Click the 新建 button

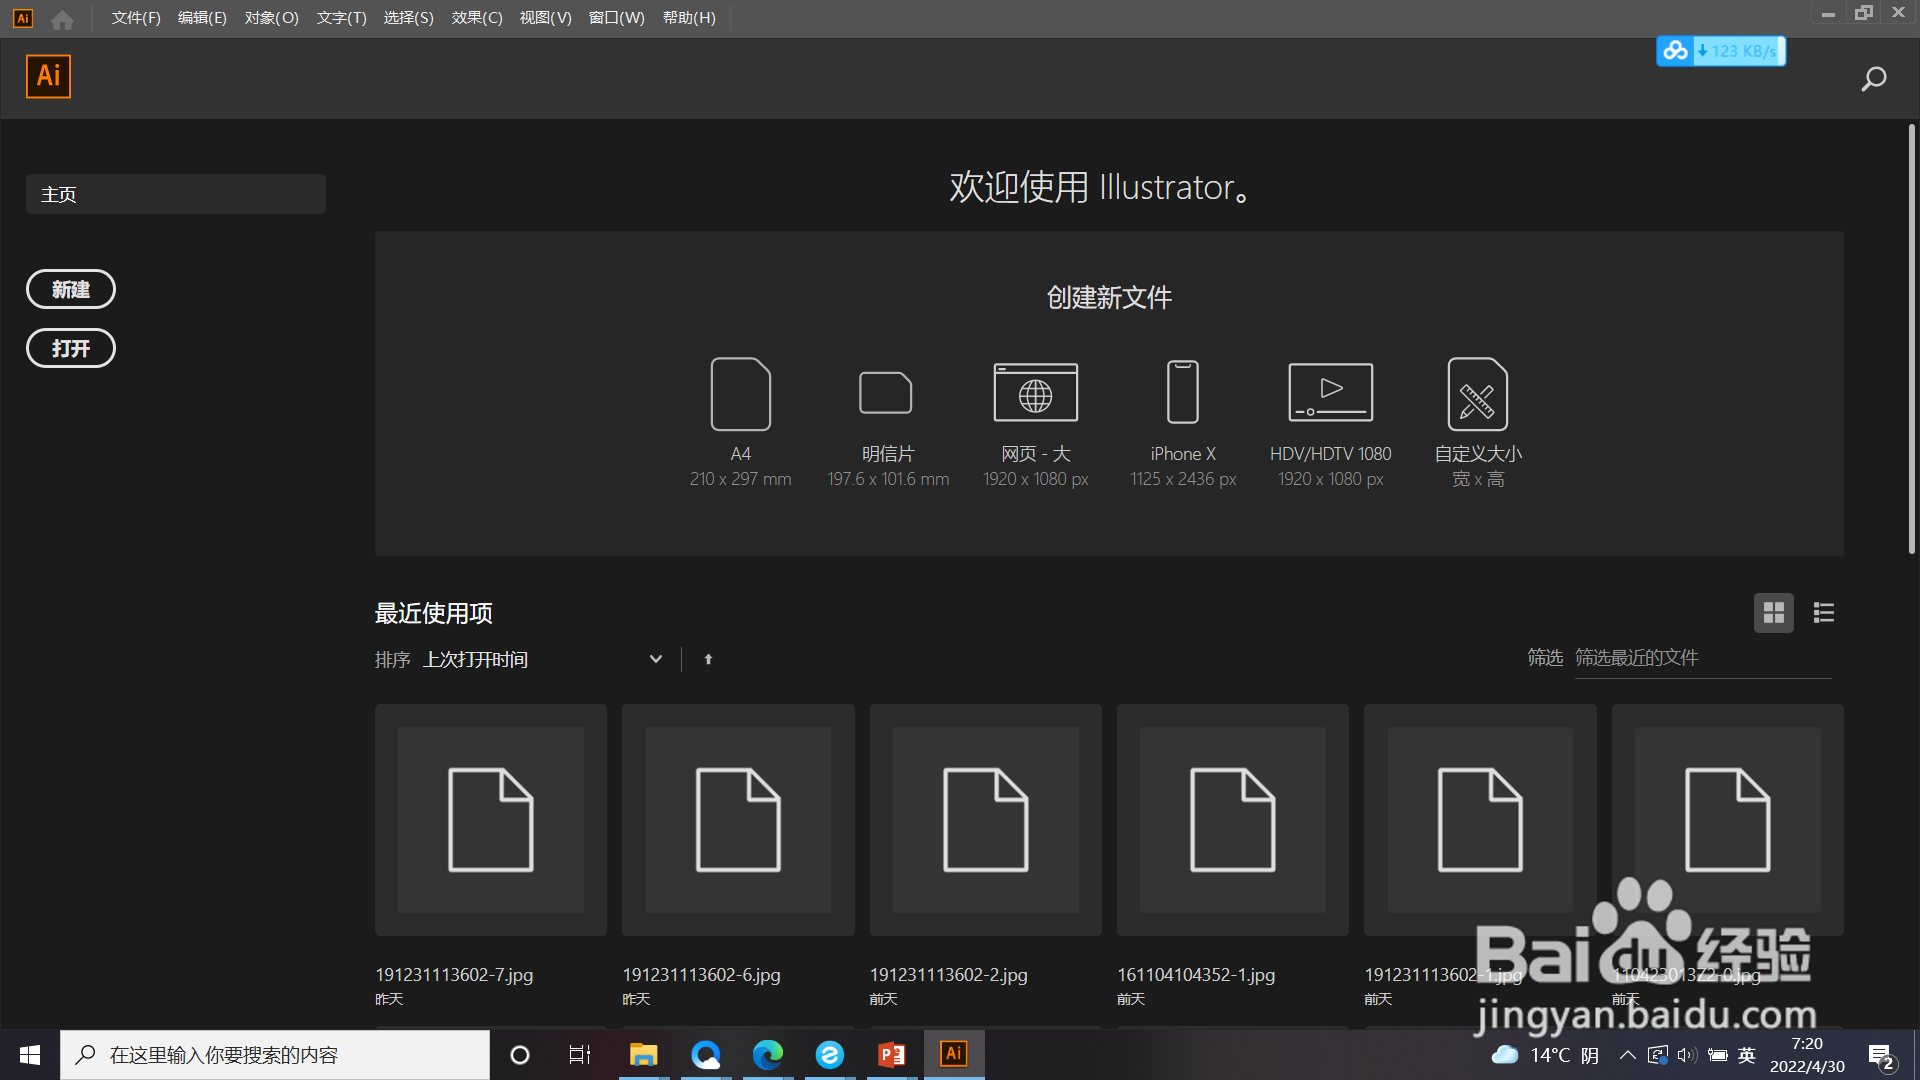pos(71,289)
